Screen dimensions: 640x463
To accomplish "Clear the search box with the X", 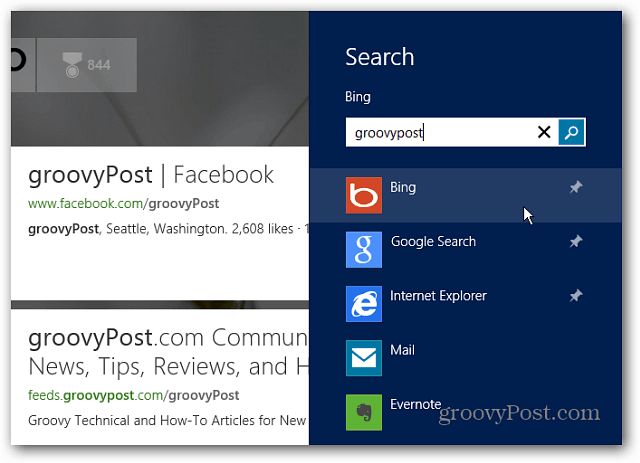I will (x=544, y=132).
